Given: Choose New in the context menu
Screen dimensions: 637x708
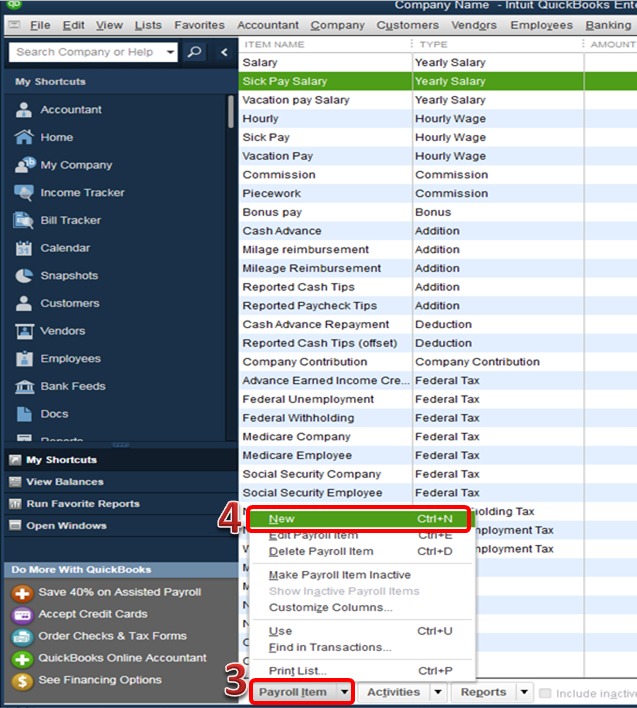Looking at the screenshot, I should point(360,519).
